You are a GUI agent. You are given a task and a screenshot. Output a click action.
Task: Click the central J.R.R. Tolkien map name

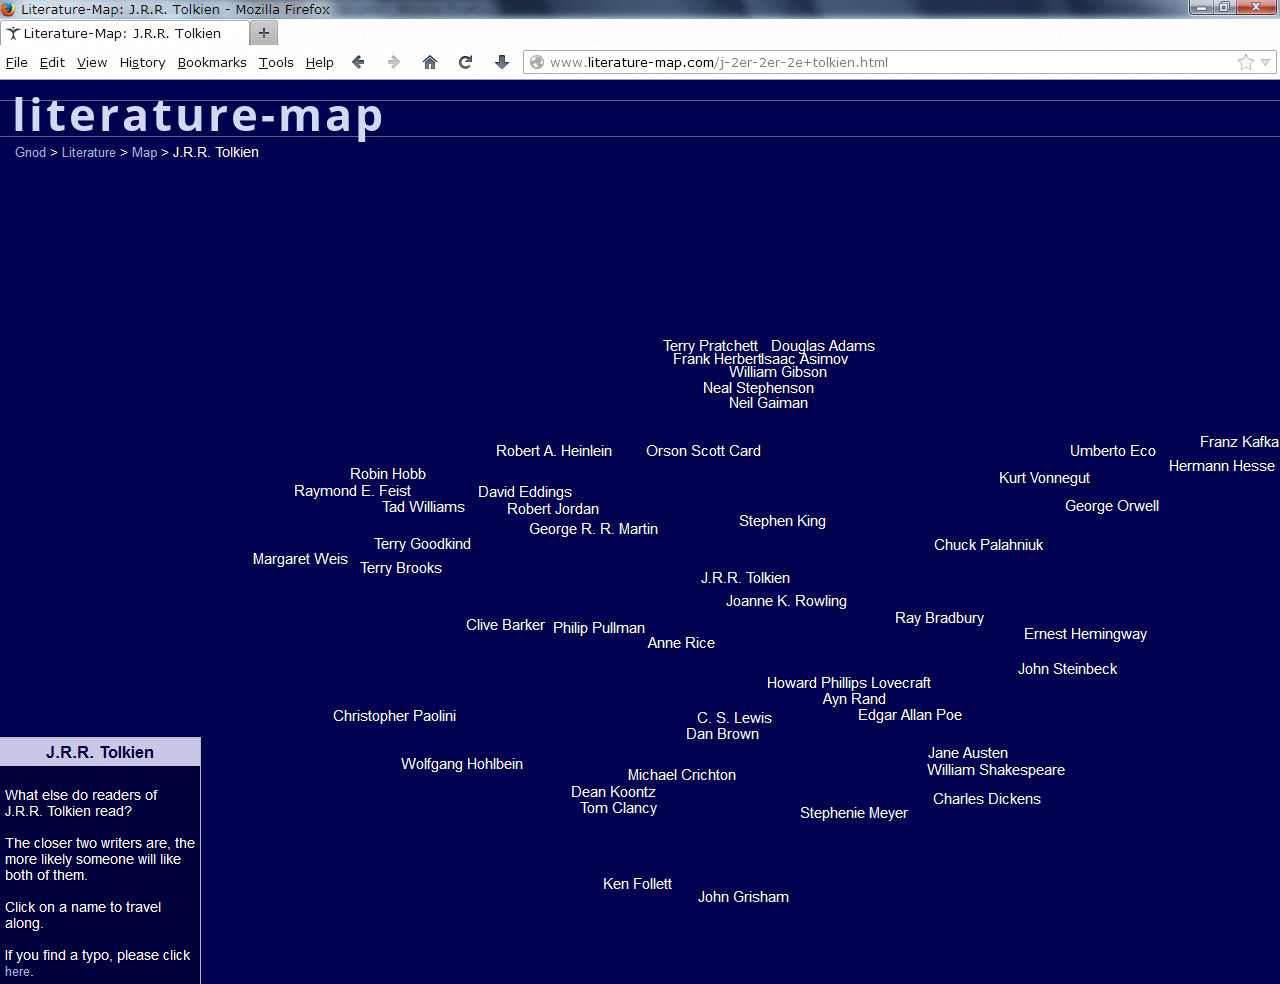point(745,578)
